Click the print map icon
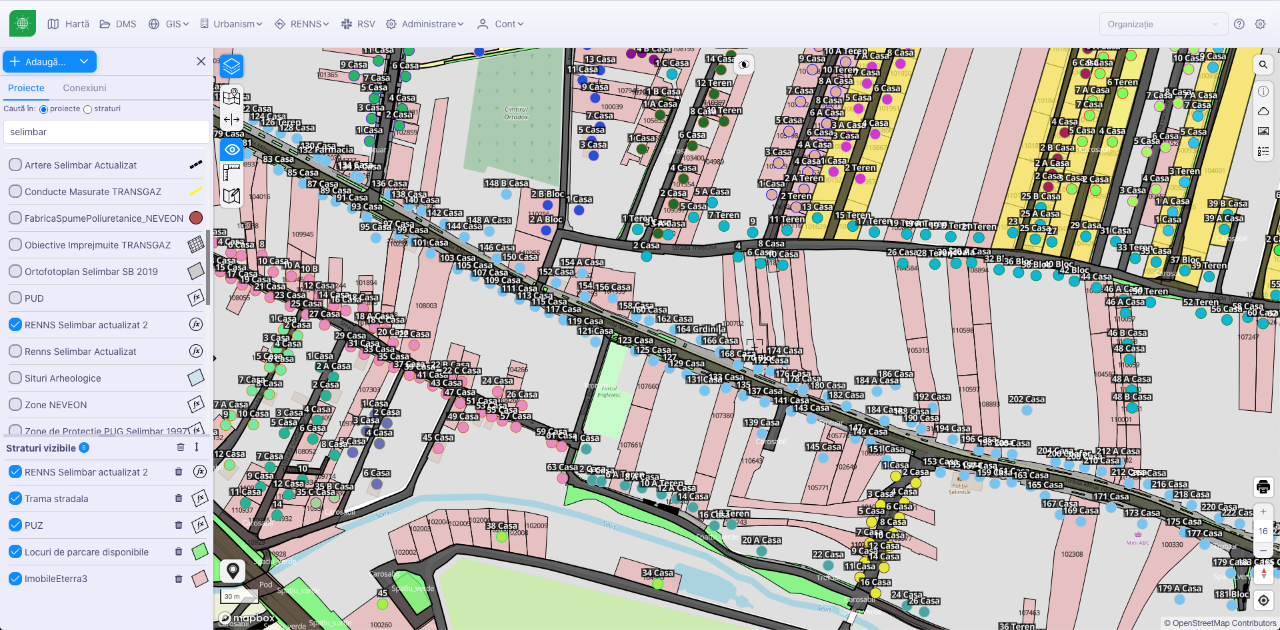1280x630 pixels. [1264, 487]
